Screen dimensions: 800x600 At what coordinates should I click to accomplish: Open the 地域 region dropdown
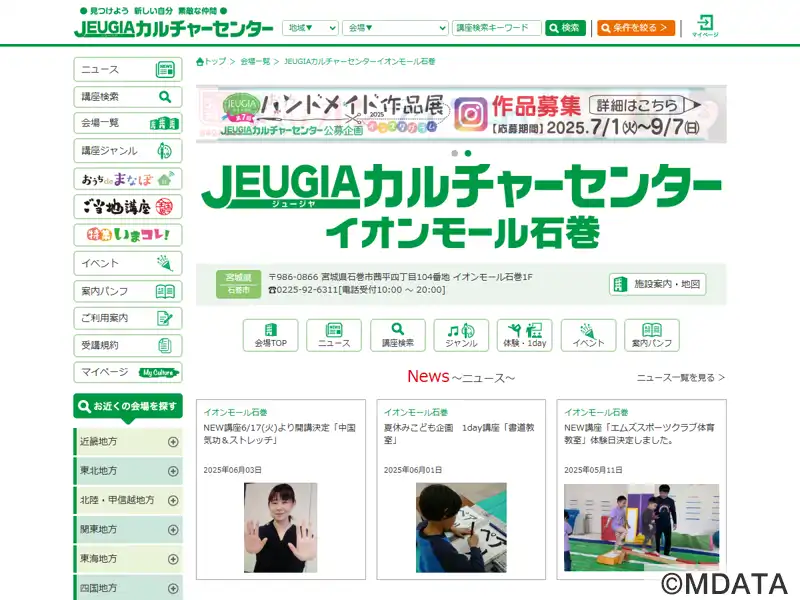tap(310, 28)
